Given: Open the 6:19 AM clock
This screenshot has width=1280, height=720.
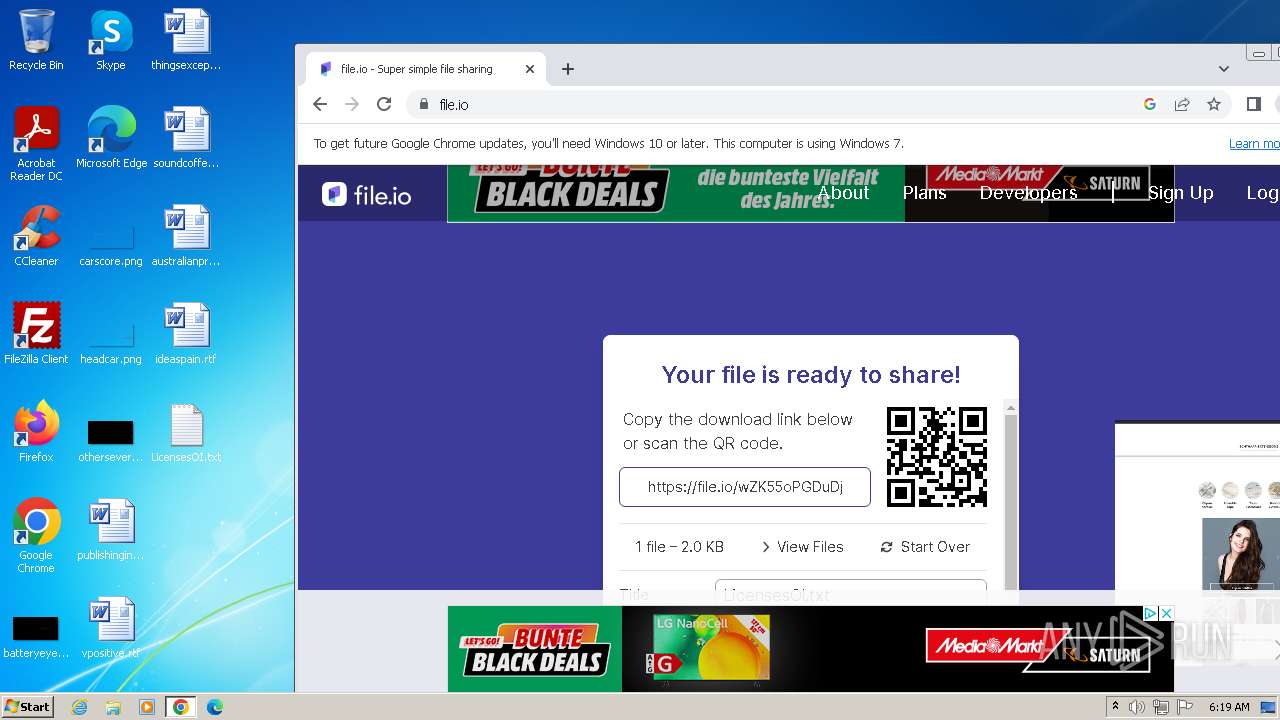Looking at the screenshot, I should tap(1229, 707).
